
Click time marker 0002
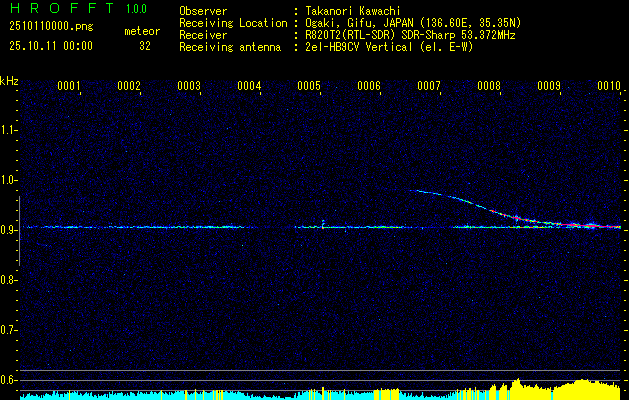[129, 86]
